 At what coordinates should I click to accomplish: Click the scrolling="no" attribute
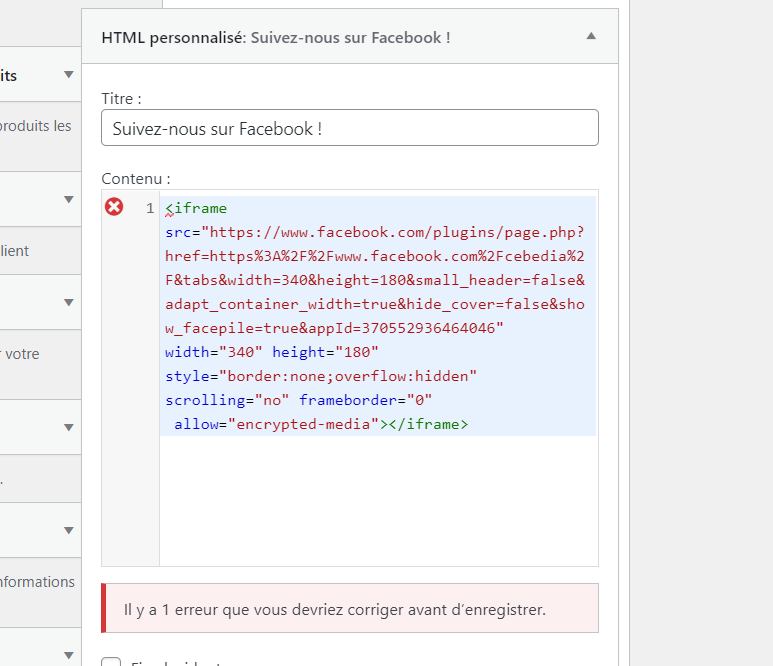point(227,400)
